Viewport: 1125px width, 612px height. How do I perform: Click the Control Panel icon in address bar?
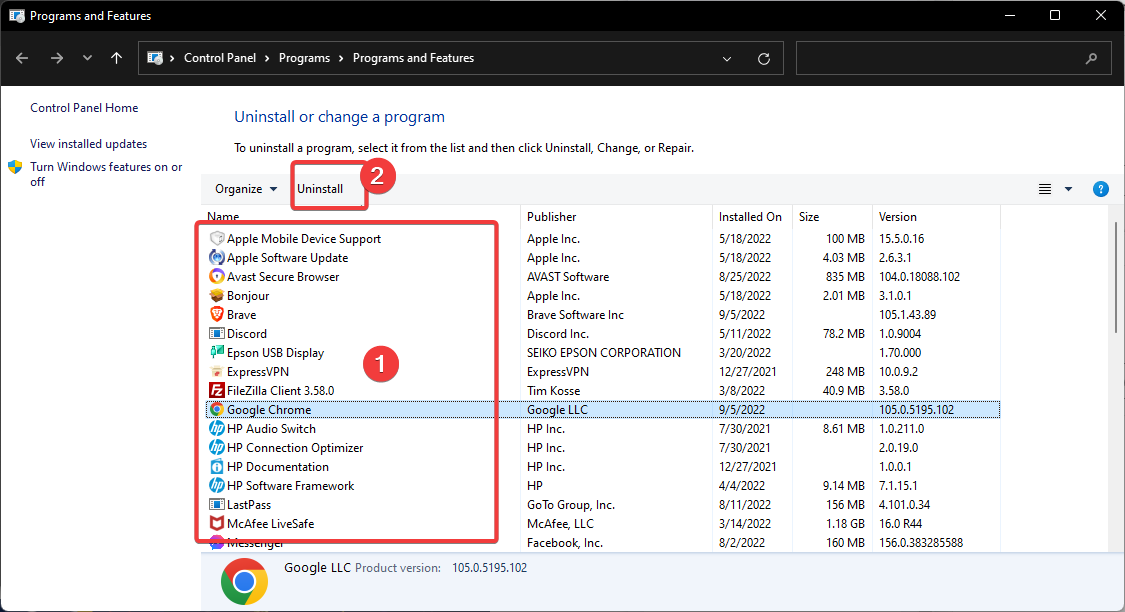point(154,58)
